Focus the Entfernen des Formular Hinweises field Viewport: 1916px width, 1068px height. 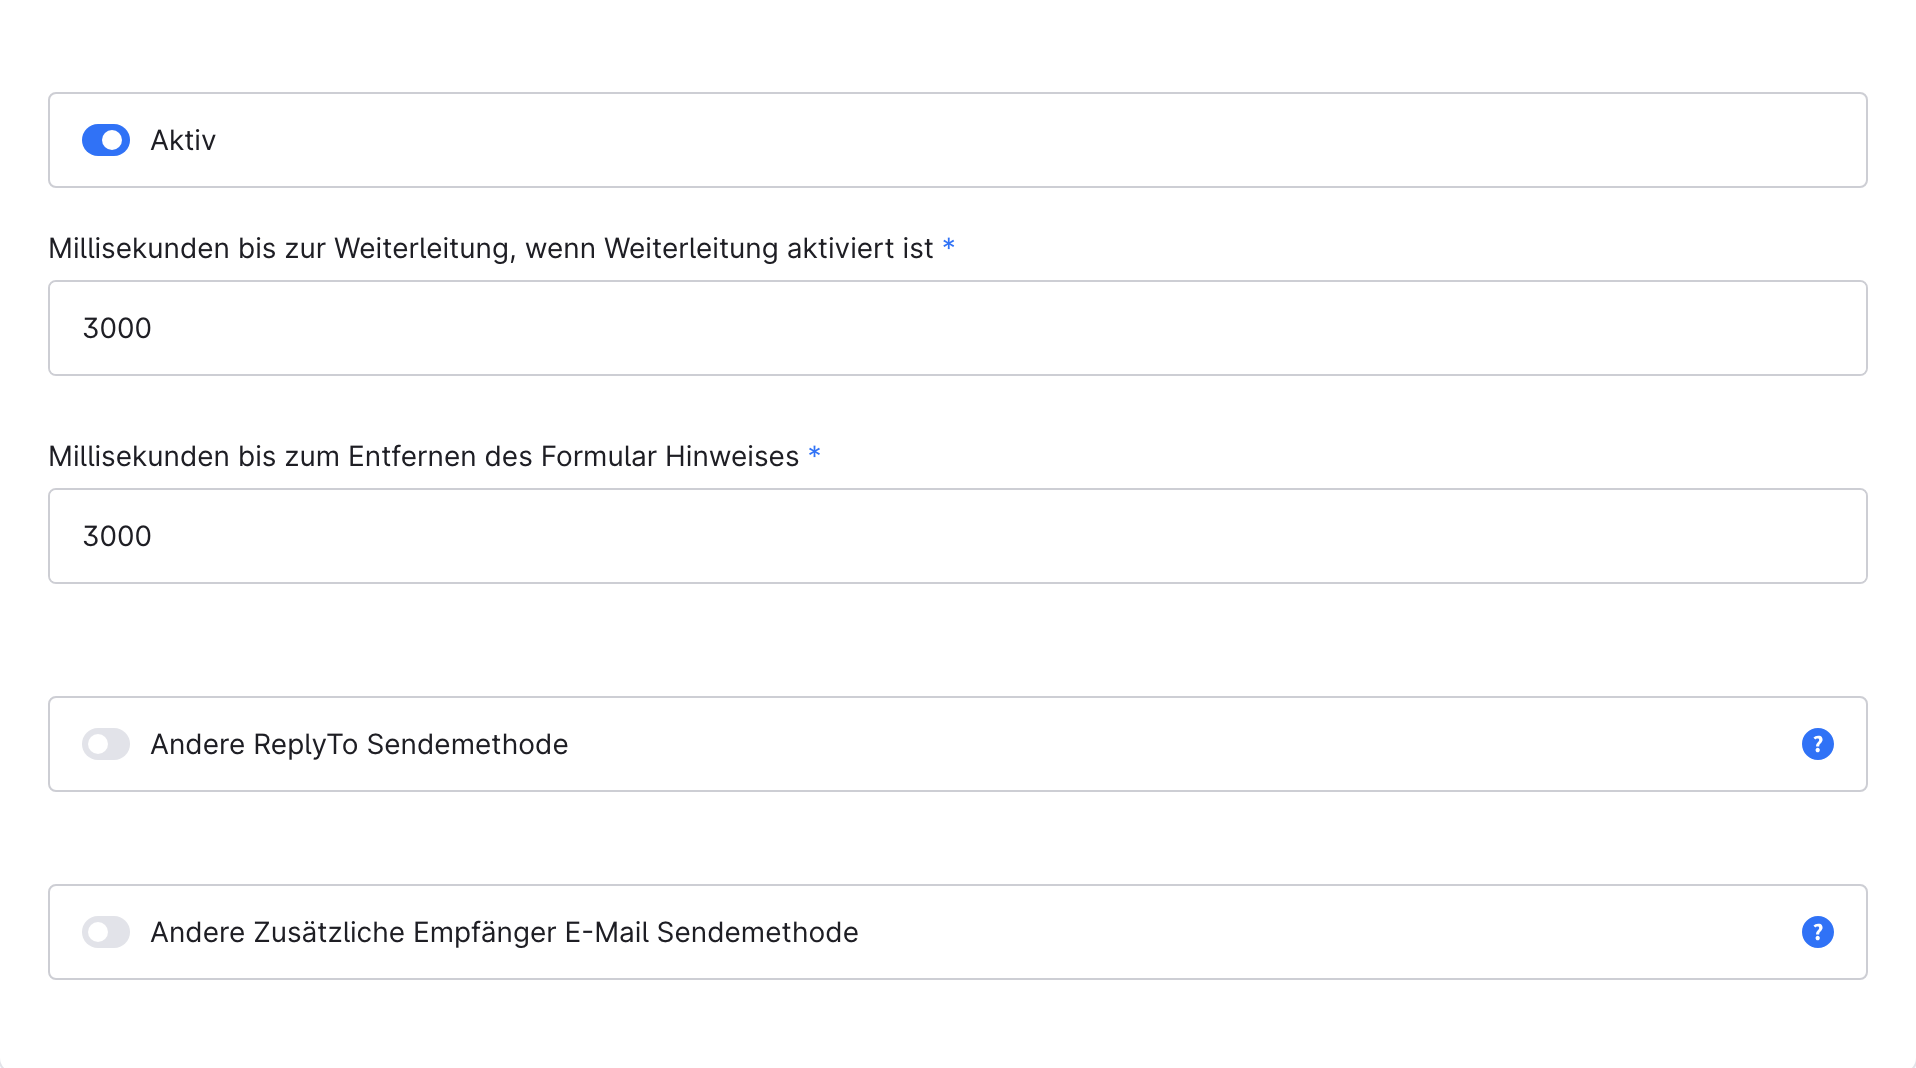[956, 536]
